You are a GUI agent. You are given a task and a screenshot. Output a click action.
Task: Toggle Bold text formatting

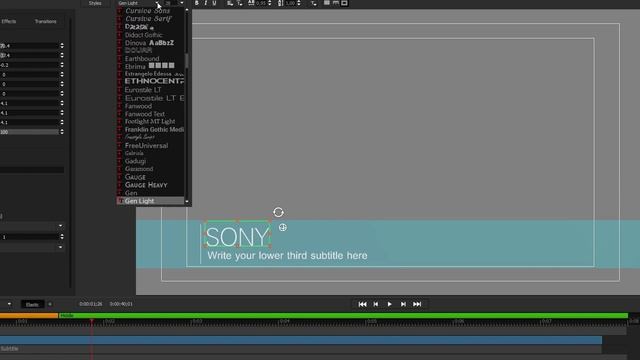pyautogui.click(x=196, y=3)
